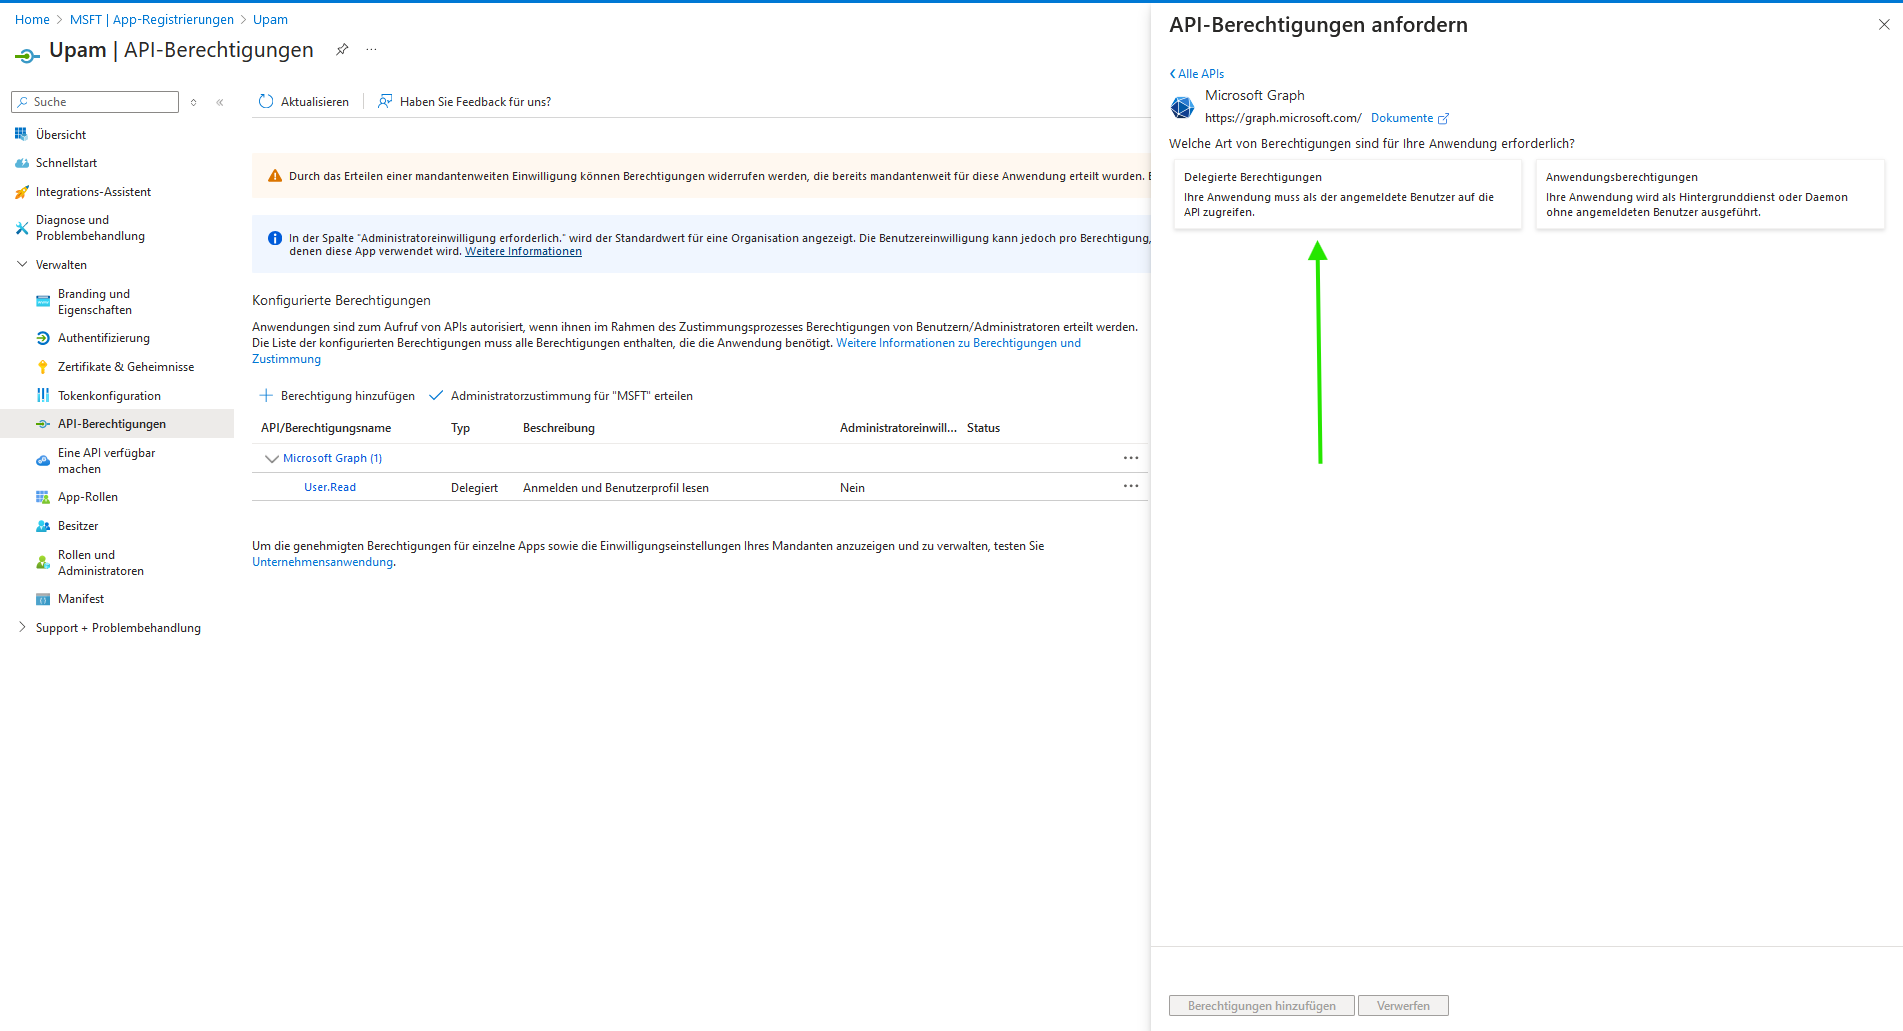Image resolution: width=1903 pixels, height=1031 pixels.
Task: Grant Administratorzustimmung für MSFT
Action: tap(561, 396)
